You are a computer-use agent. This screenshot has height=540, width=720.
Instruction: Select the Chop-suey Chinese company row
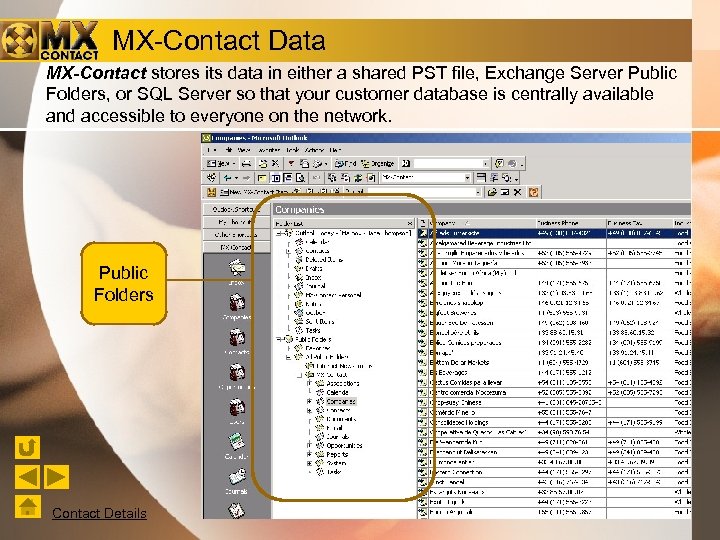pyautogui.click(x=554, y=402)
